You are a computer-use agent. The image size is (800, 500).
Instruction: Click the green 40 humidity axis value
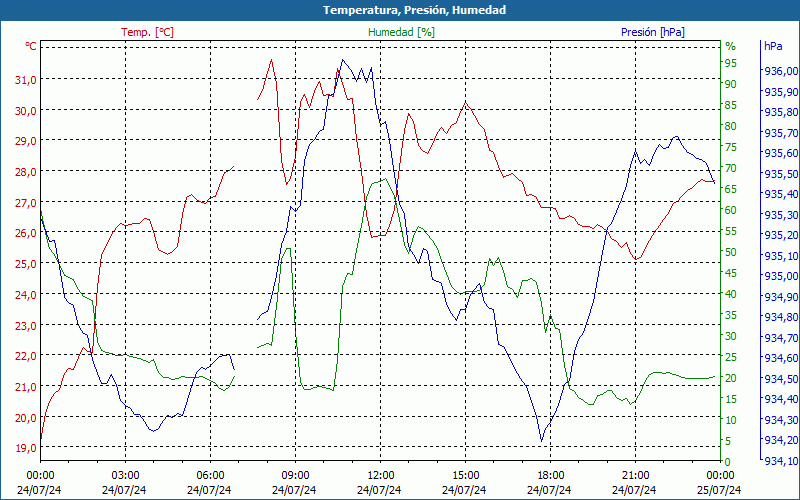pyautogui.click(x=731, y=294)
